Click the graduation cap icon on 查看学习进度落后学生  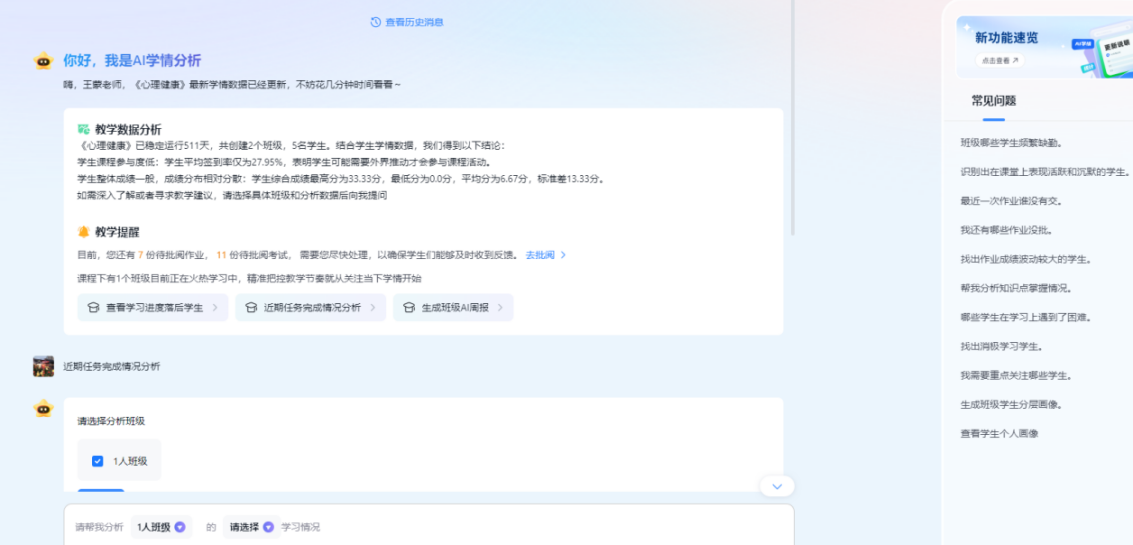tap(92, 308)
